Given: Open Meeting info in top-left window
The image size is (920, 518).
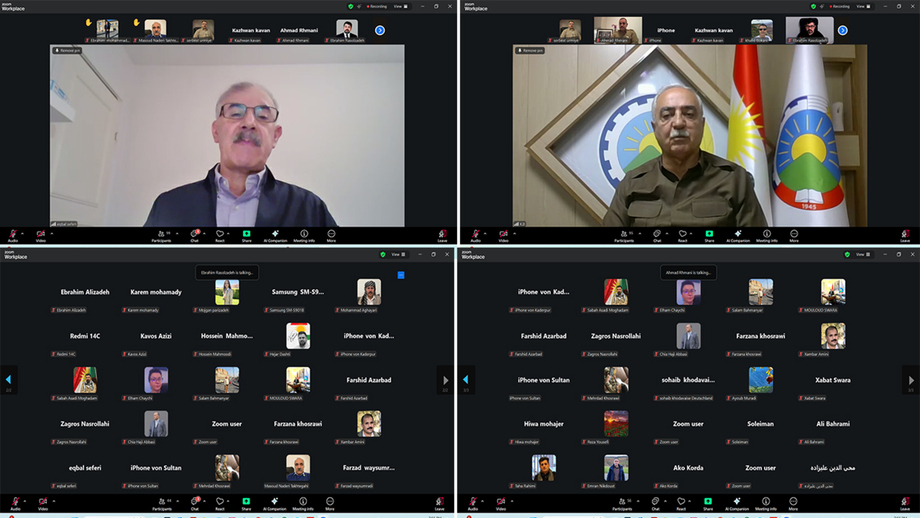Looking at the screenshot, I should click(304, 236).
